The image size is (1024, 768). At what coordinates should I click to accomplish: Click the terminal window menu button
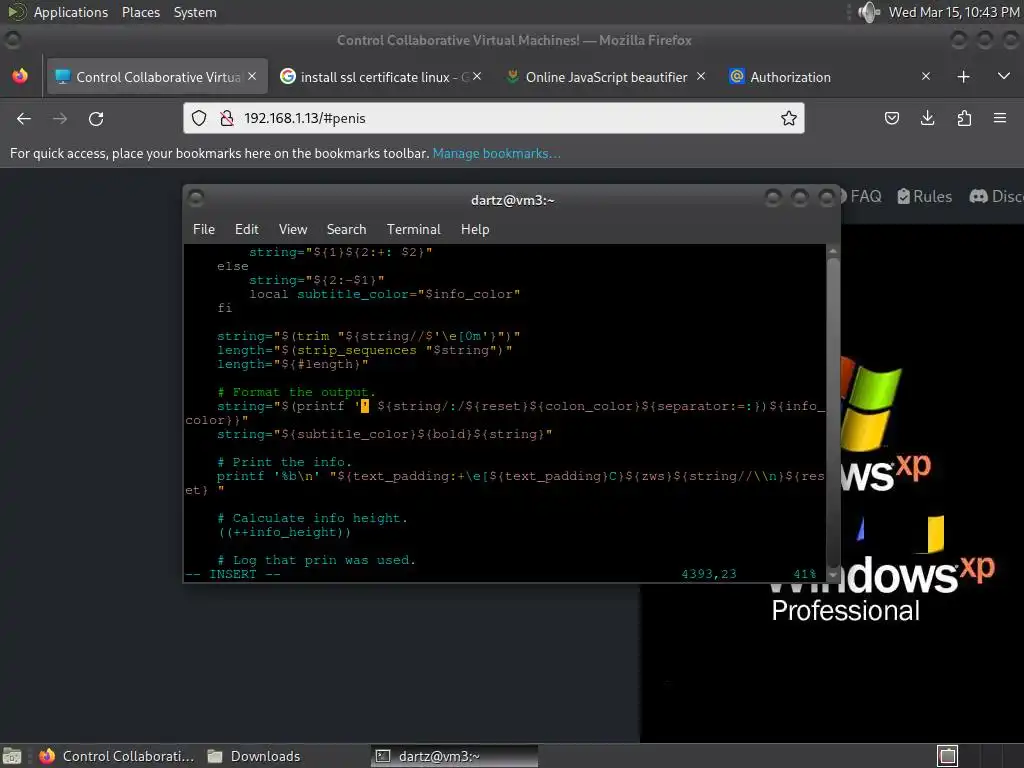(195, 197)
